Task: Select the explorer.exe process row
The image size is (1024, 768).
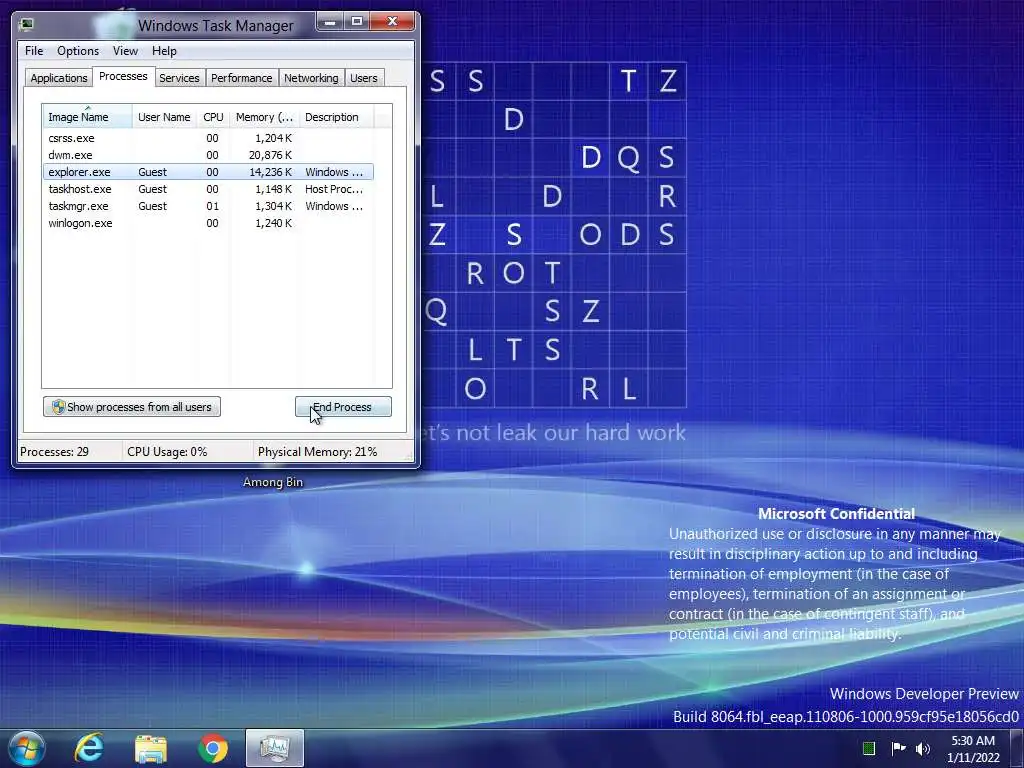Action: [208, 172]
